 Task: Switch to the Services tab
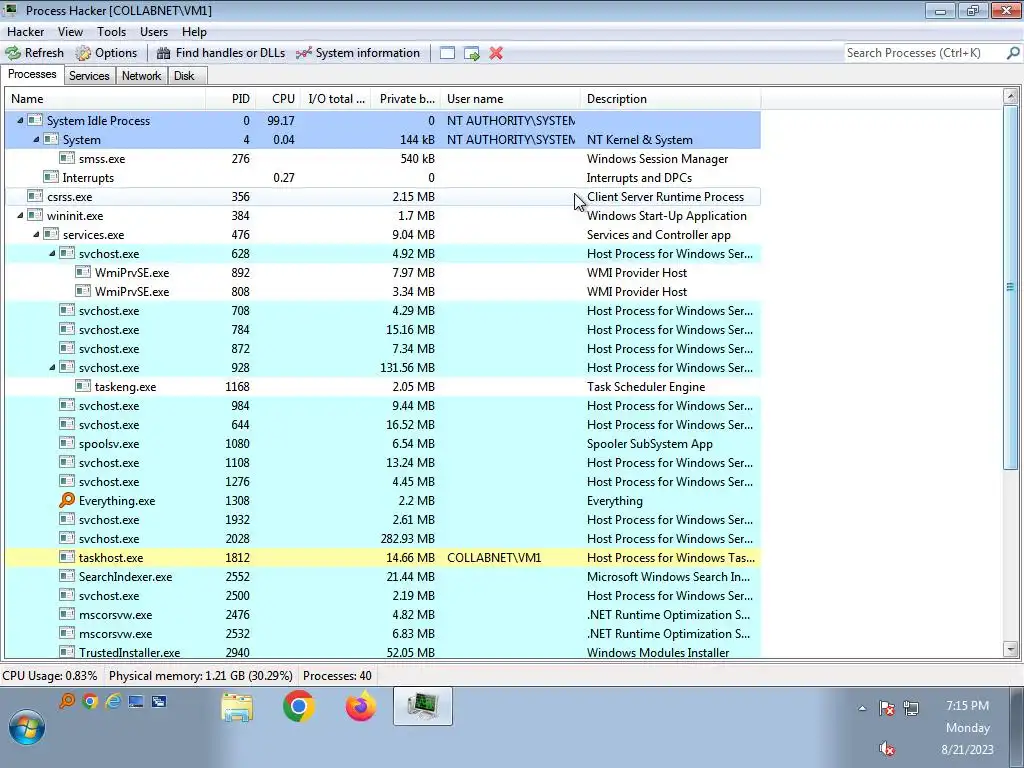click(x=89, y=76)
